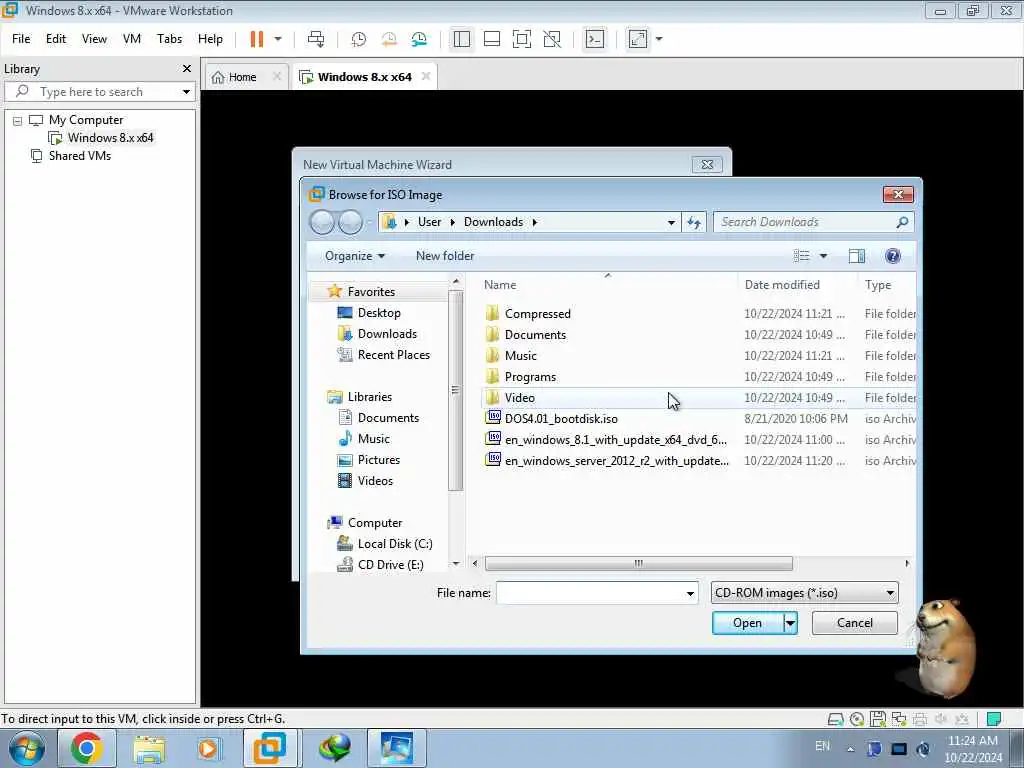Click the Open button

[748, 623]
